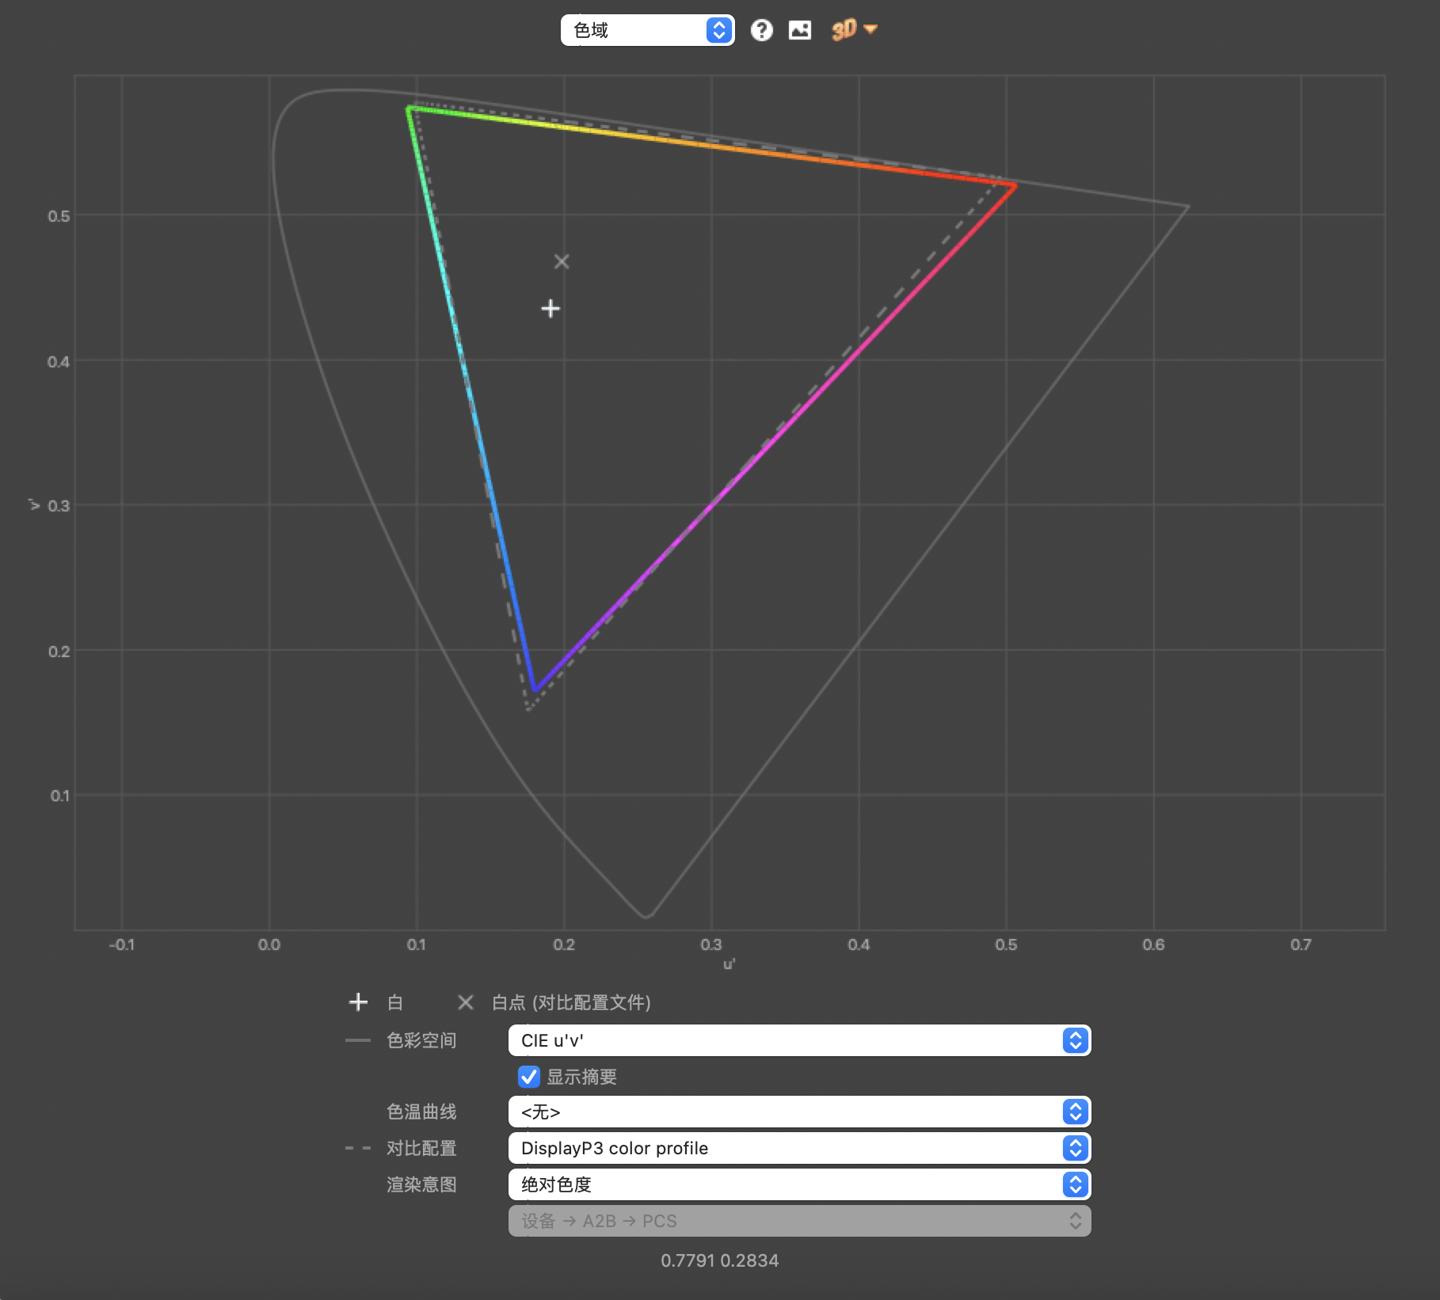Click the plus legend icon beside 白
This screenshot has height=1300, width=1440.
click(358, 1002)
